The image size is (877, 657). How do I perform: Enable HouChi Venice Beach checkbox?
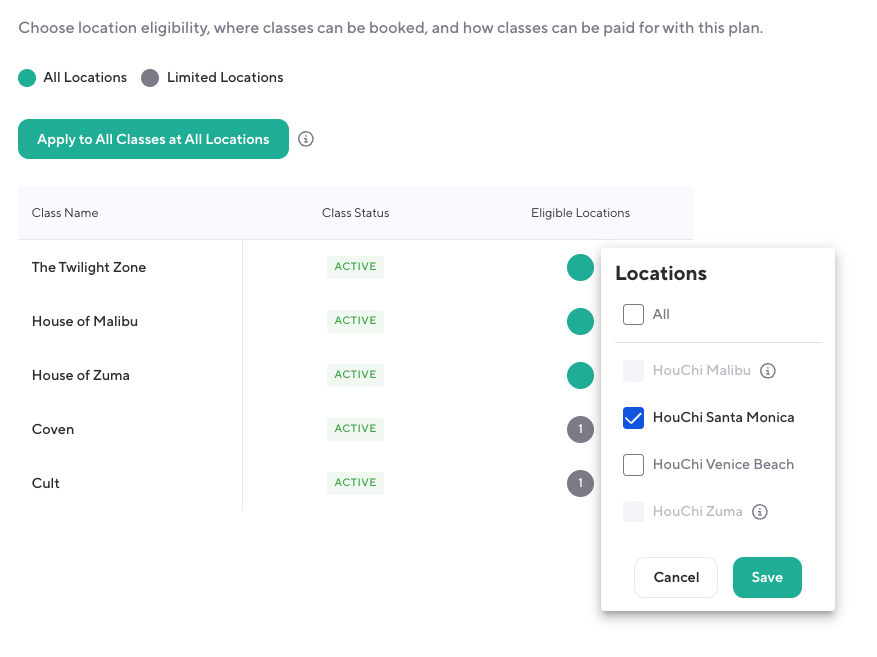click(x=633, y=465)
